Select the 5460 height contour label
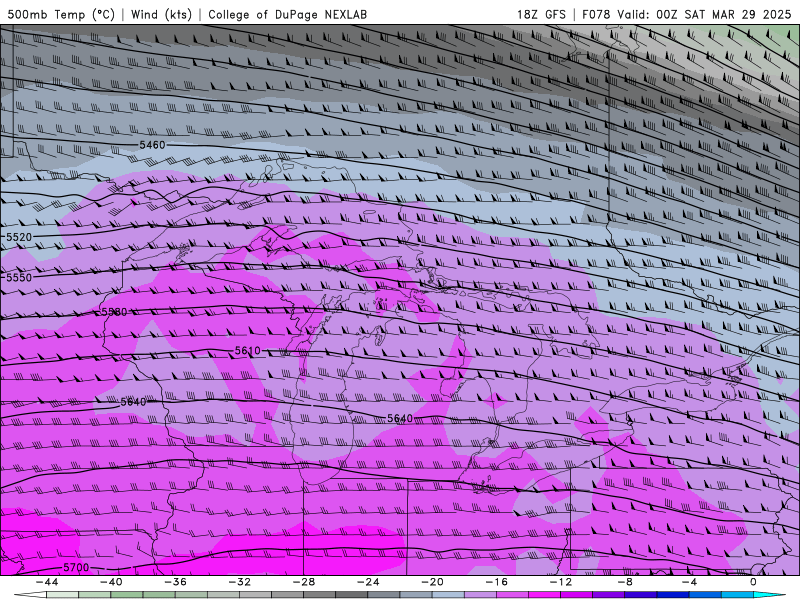 152,145
